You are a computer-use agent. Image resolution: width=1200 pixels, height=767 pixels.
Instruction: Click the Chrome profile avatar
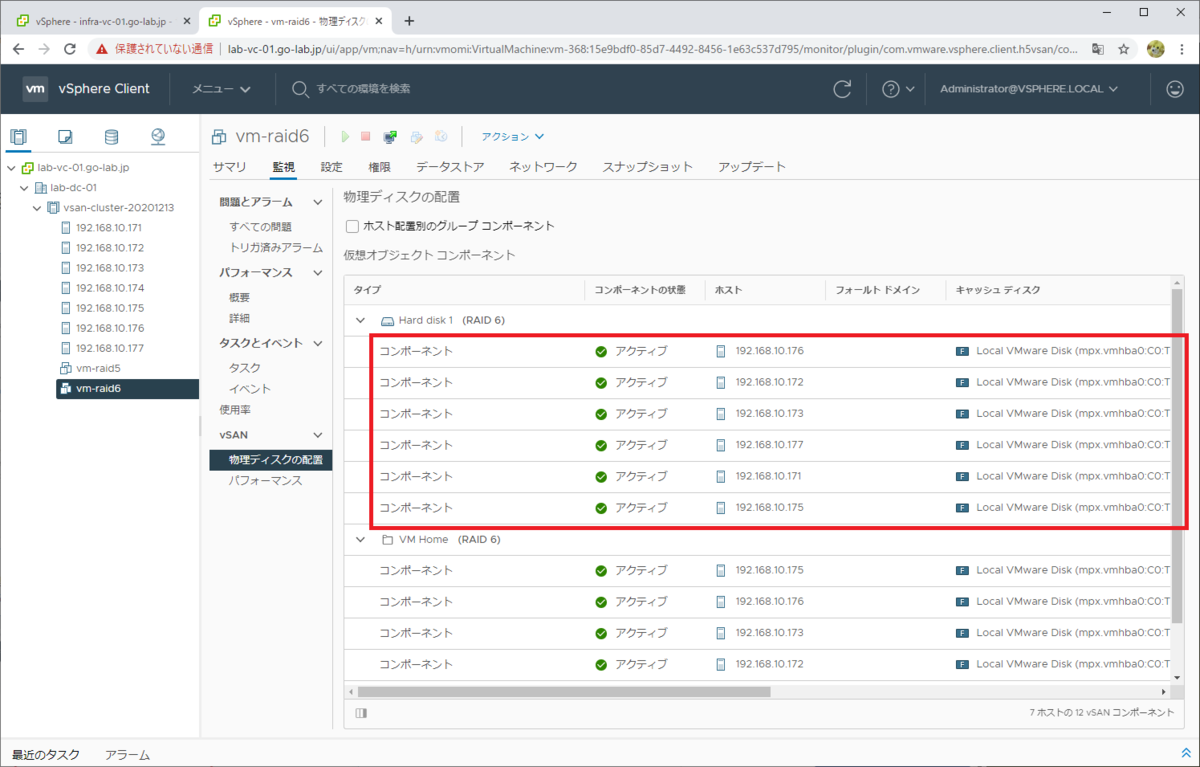1155,48
